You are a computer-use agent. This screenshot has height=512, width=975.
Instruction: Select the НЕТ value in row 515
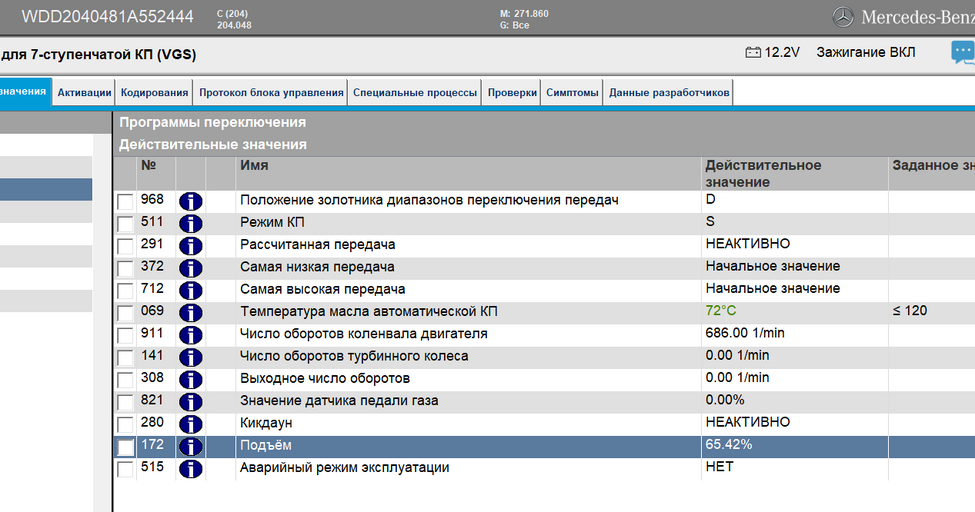(719, 467)
